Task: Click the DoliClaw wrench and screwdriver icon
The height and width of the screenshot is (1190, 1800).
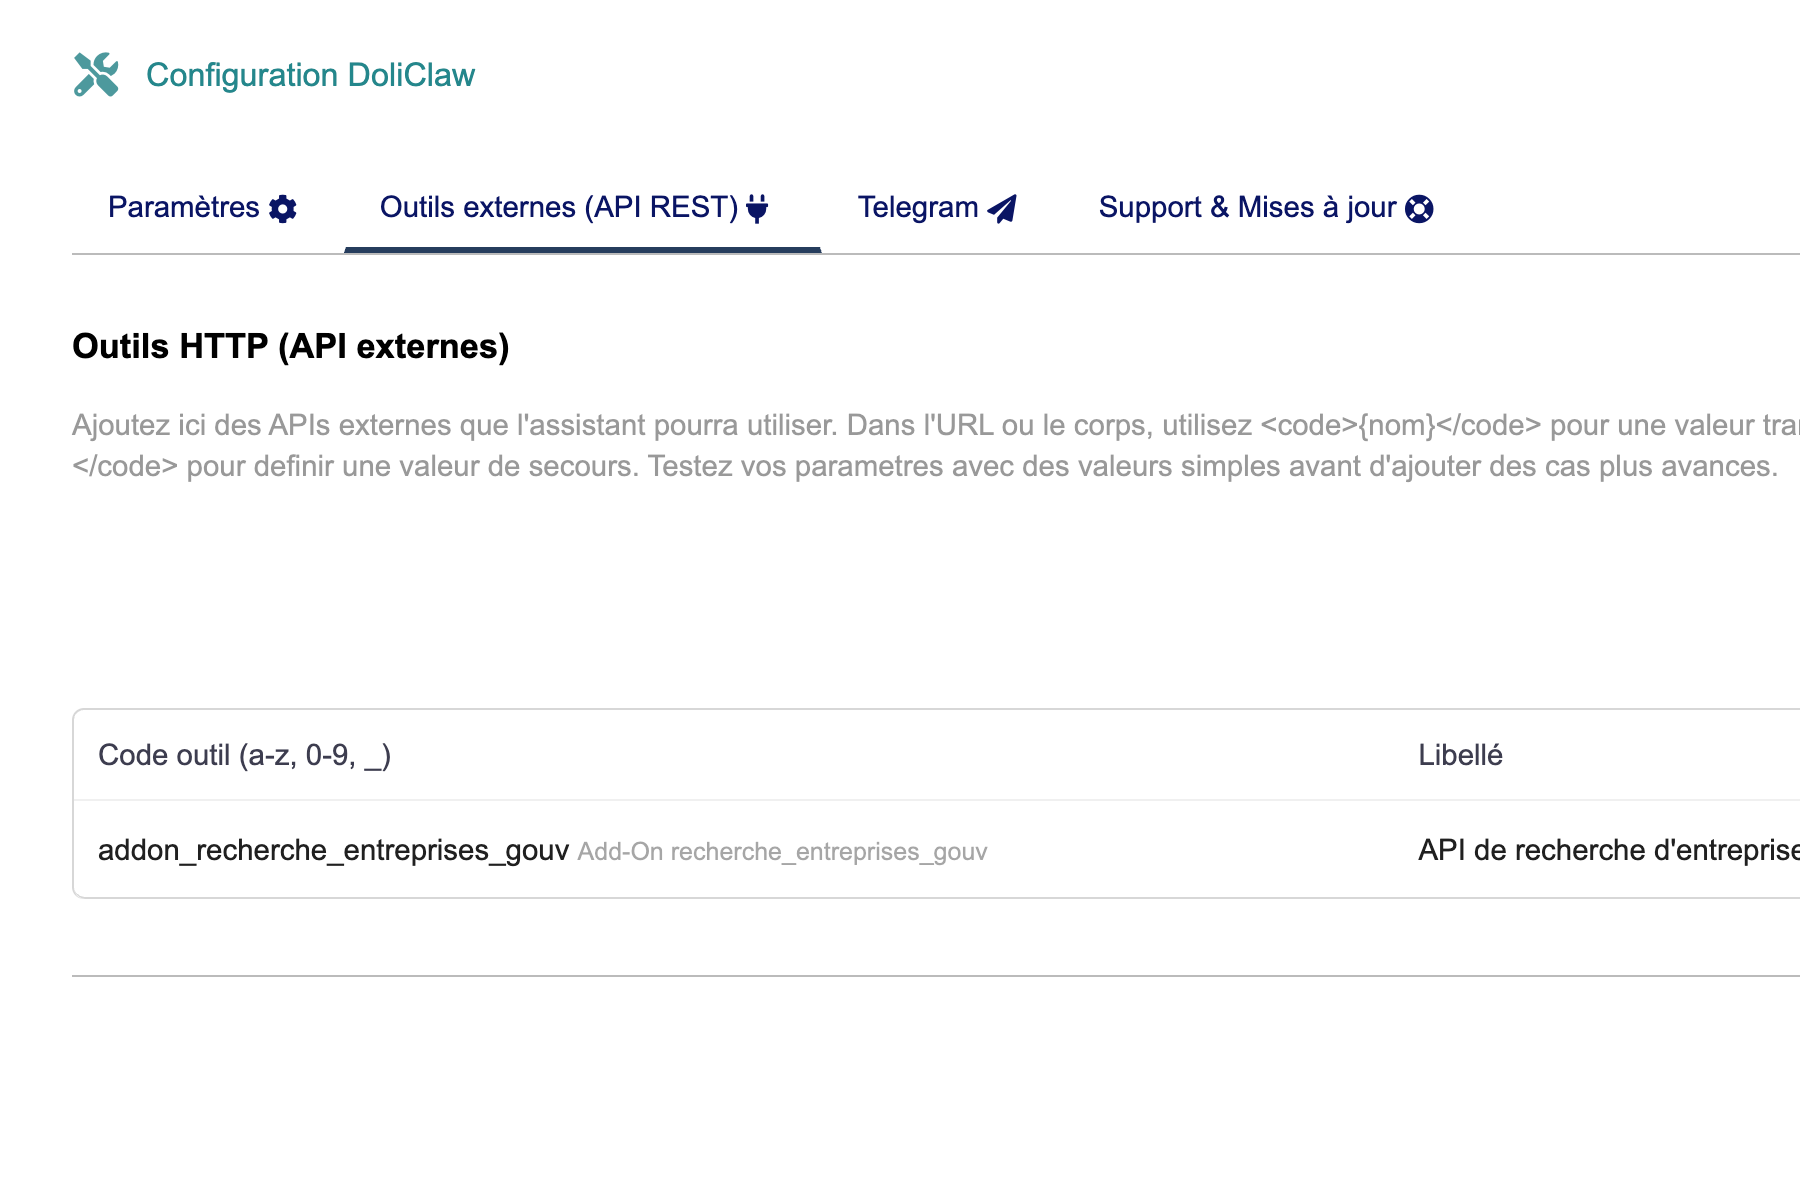Action: (96, 75)
